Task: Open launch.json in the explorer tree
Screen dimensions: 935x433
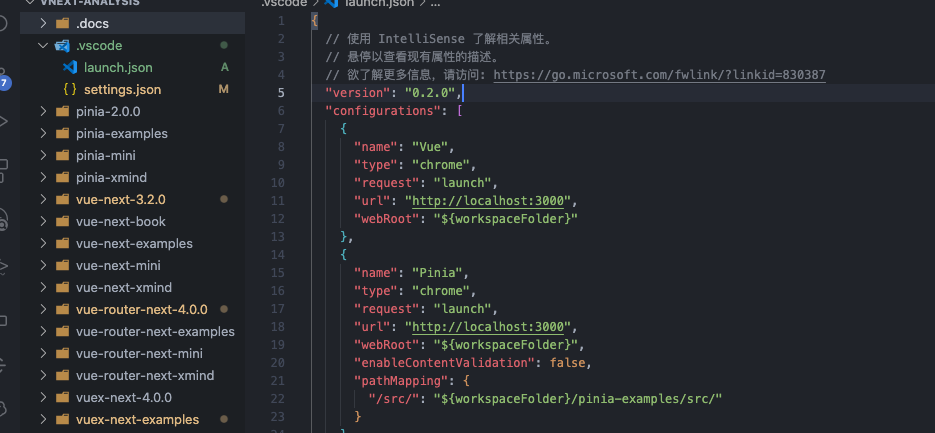Action: point(118,67)
